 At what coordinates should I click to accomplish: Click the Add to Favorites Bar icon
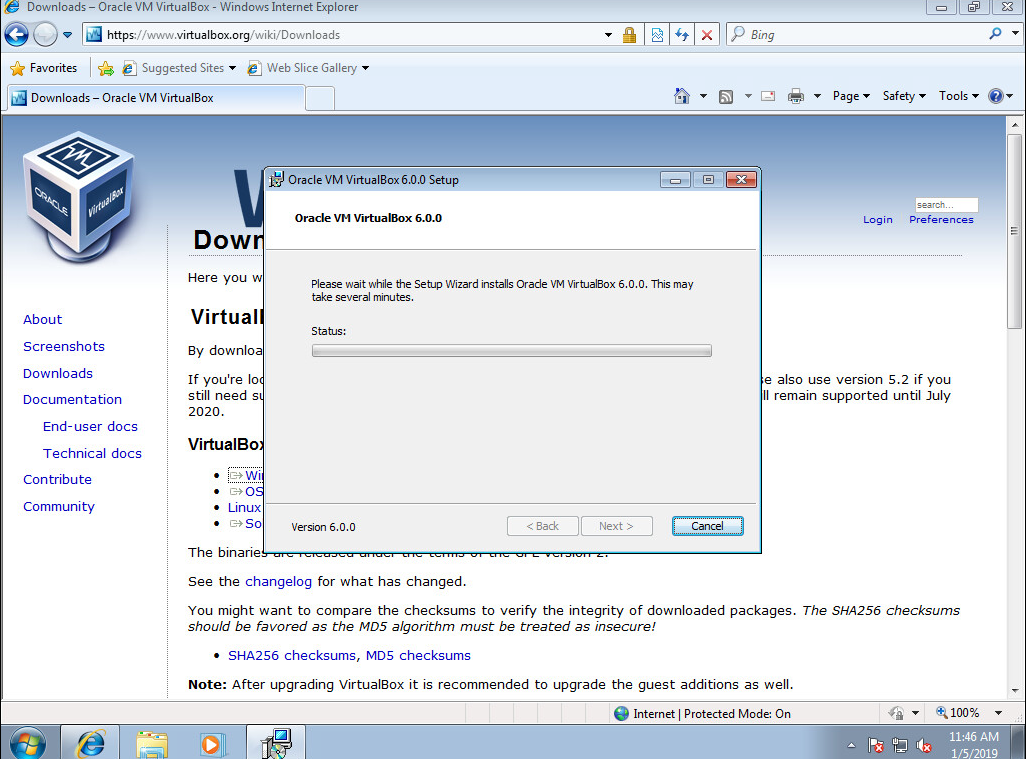point(105,68)
